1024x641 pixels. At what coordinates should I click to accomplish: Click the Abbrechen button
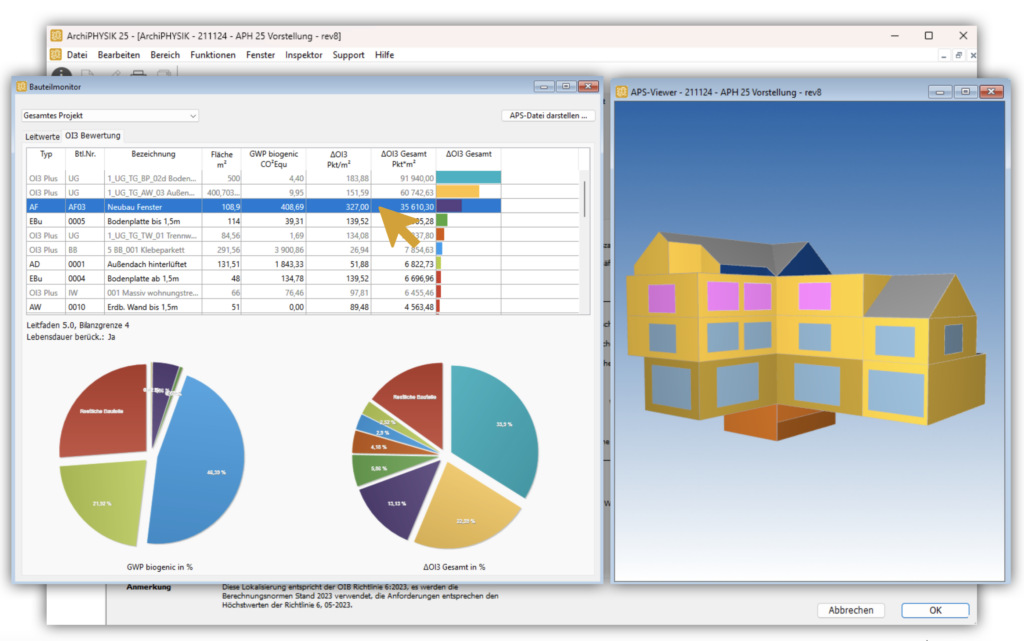click(850, 610)
